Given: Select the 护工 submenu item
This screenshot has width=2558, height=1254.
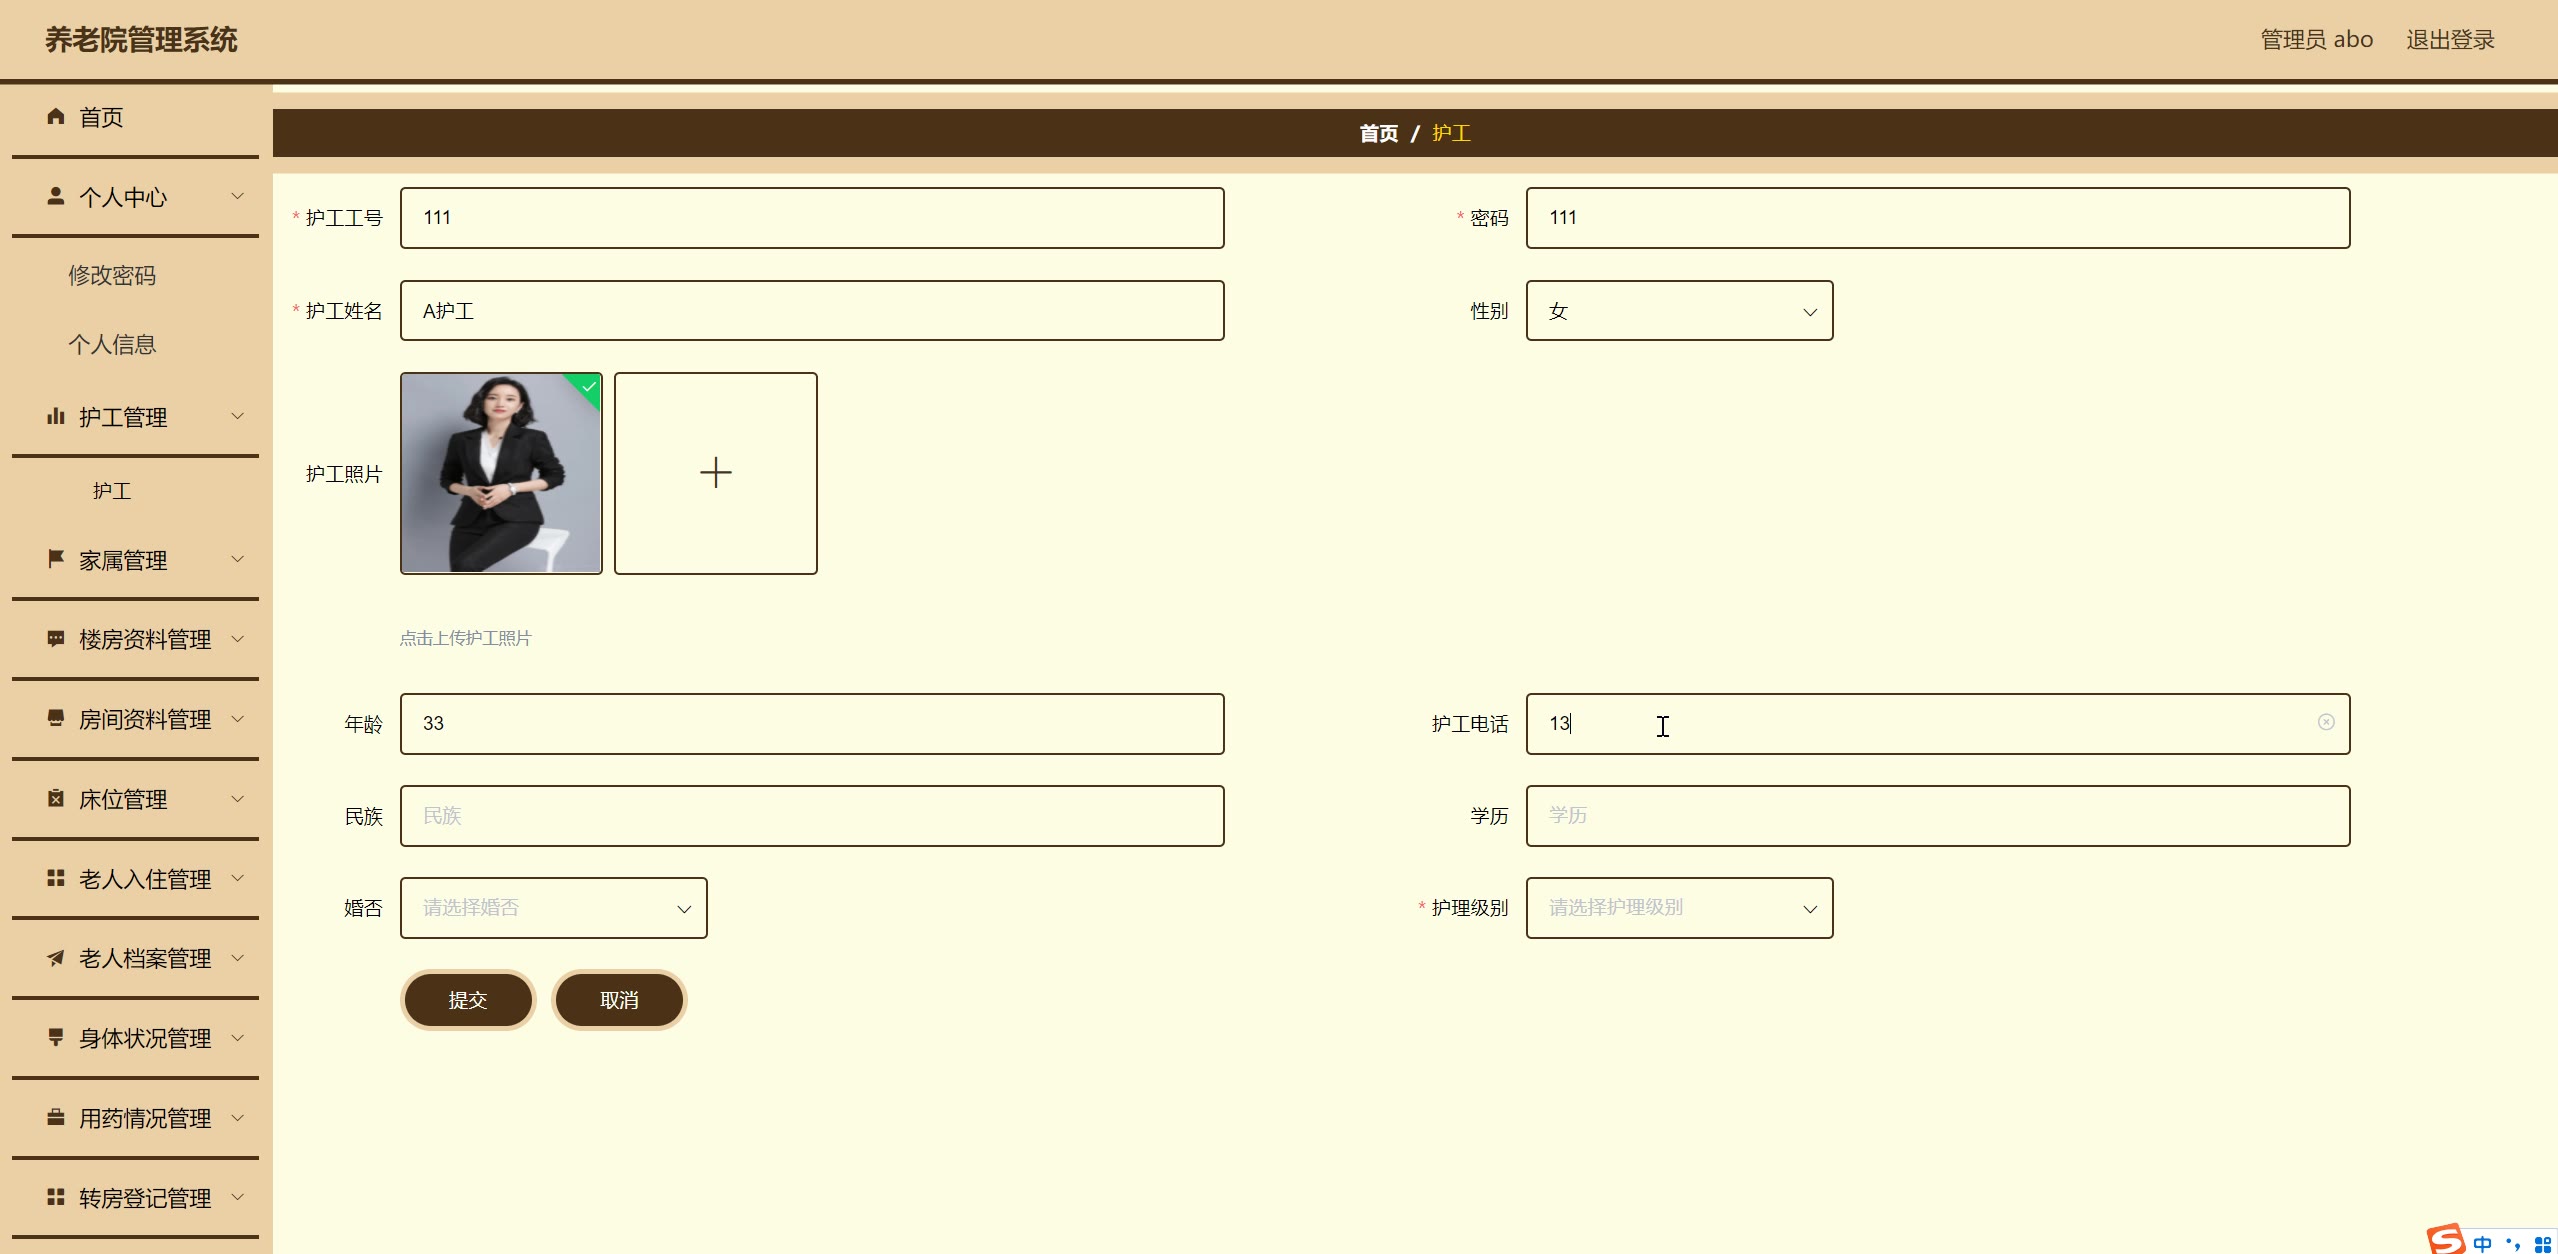Looking at the screenshot, I should (x=112, y=491).
